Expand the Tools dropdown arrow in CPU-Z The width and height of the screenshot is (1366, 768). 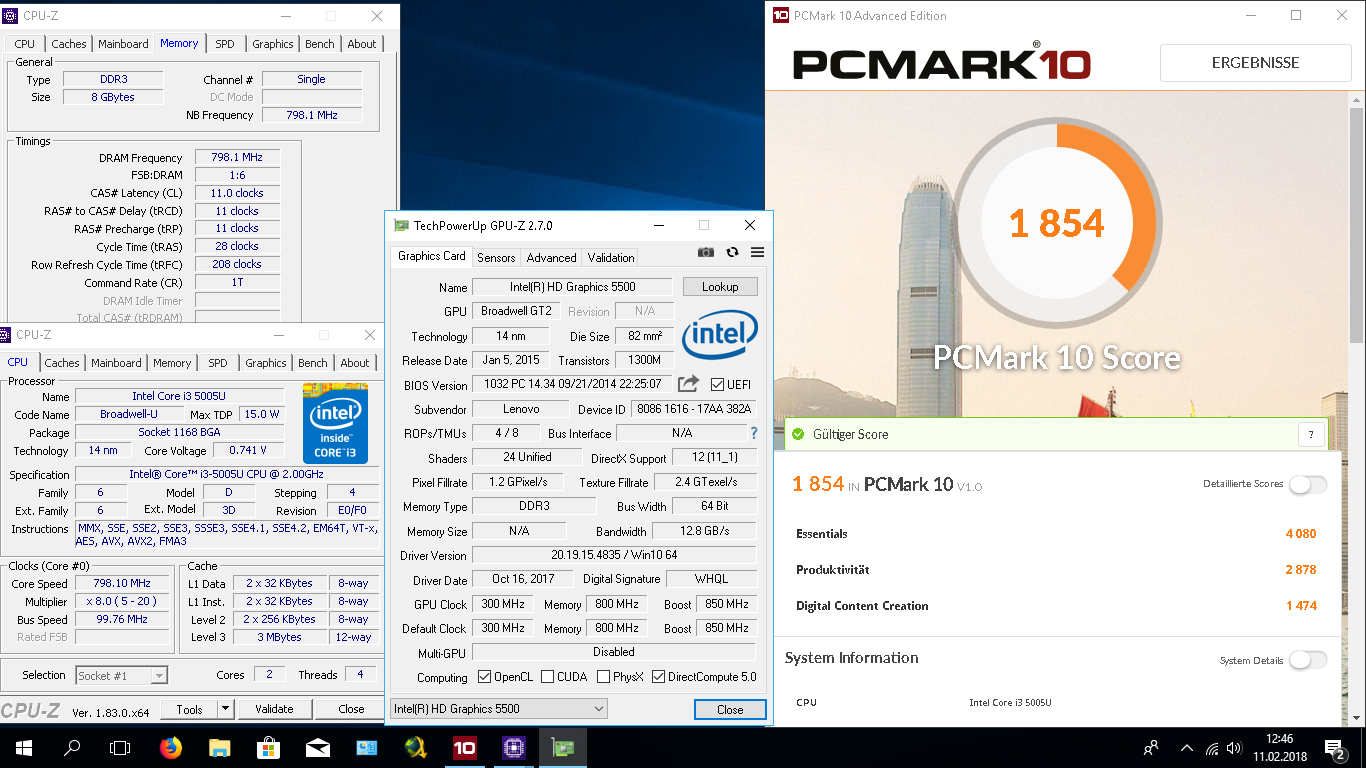(x=226, y=709)
